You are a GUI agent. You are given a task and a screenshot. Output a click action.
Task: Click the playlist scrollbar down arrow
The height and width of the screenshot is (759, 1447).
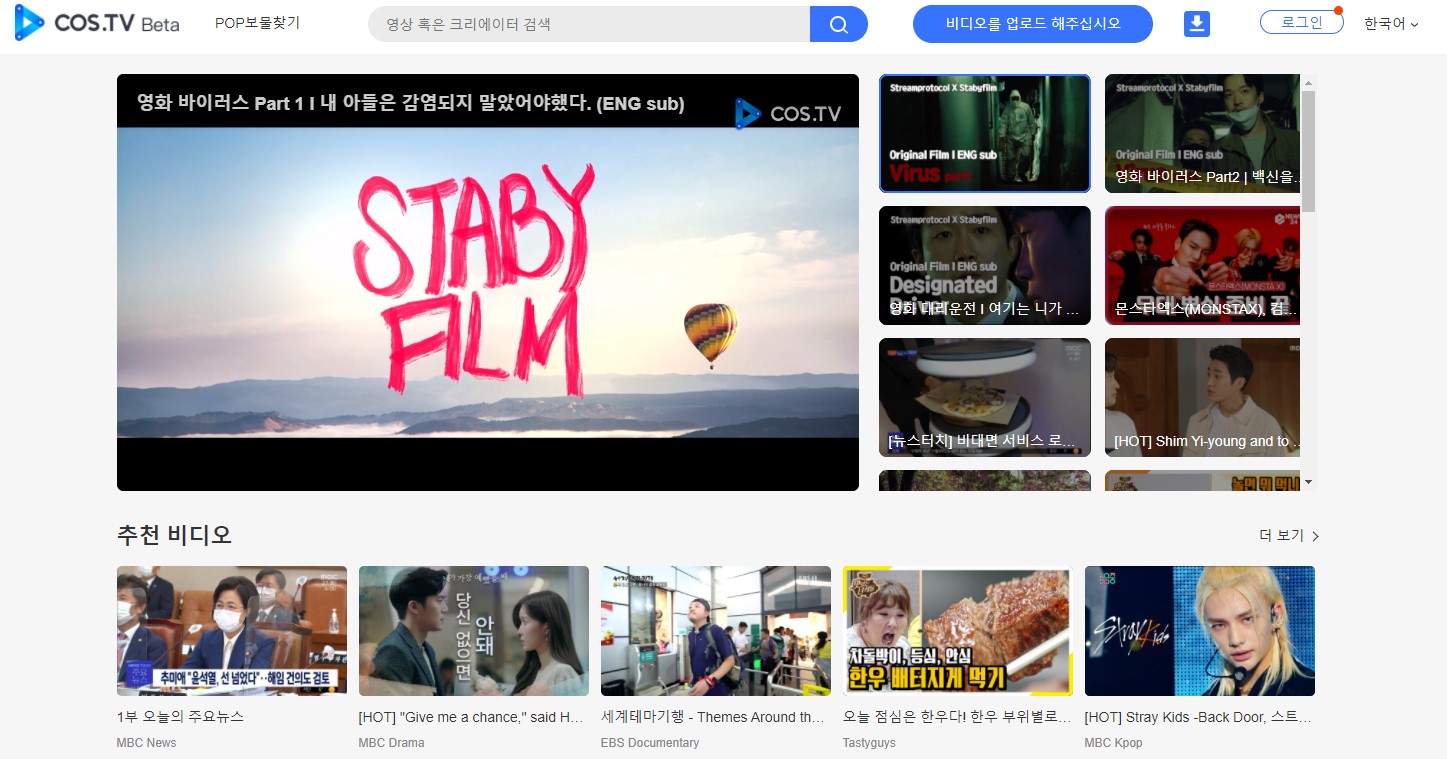pos(1308,482)
